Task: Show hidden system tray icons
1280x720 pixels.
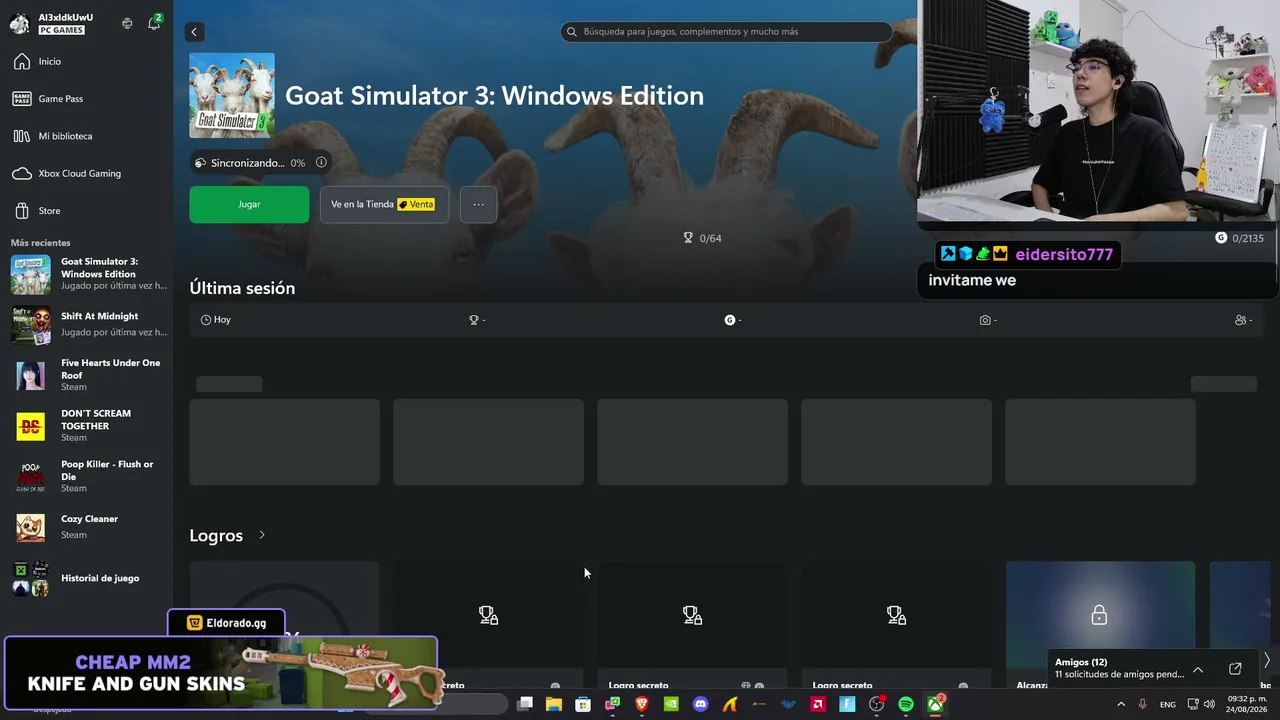Action: tap(1121, 705)
